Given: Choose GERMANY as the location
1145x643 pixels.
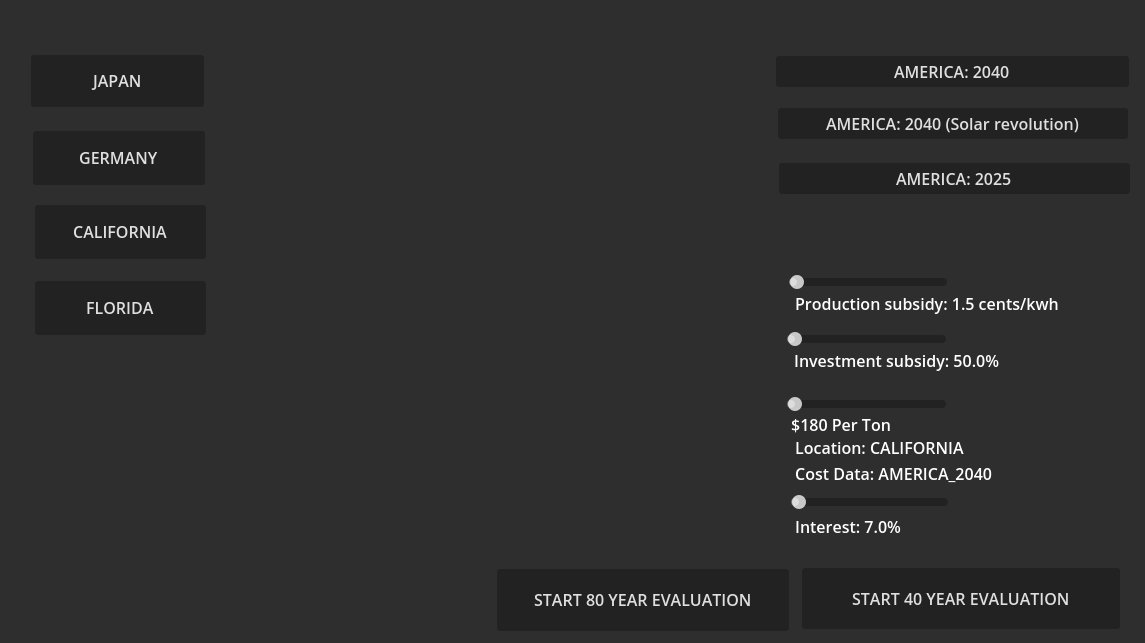Looking at the screenshot, I should pyautogui.click(x=118, y=158).
